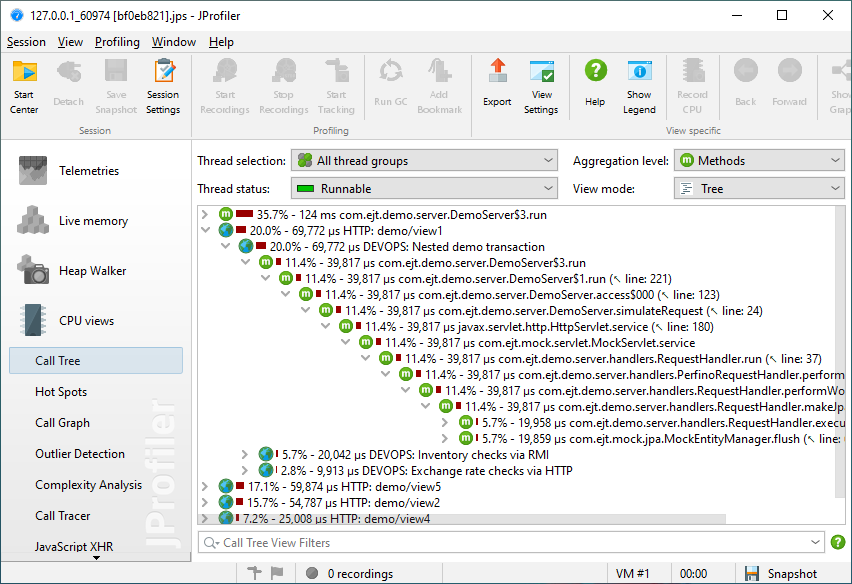852x584 pixels.
Task: Expand the HTTP: demo/view2 node
Action: pyautogui.click(x=205, y=503)
